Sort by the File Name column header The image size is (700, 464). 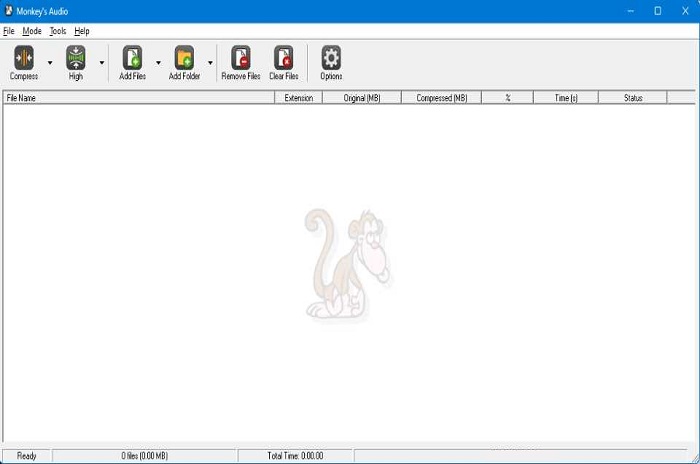tap(138, 98)
